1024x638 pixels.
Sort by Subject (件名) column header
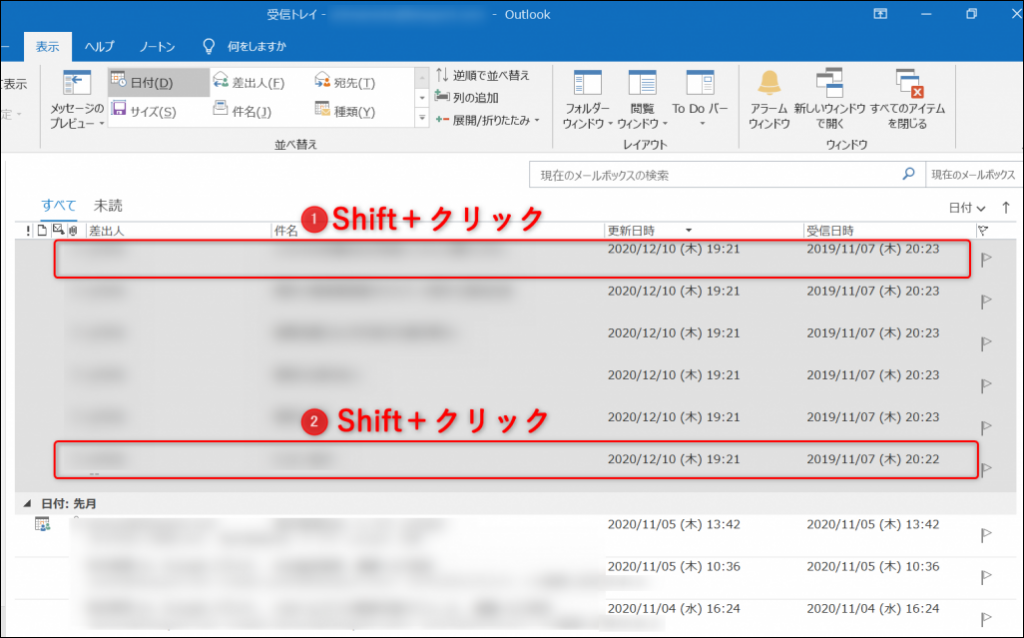[436, 231]
